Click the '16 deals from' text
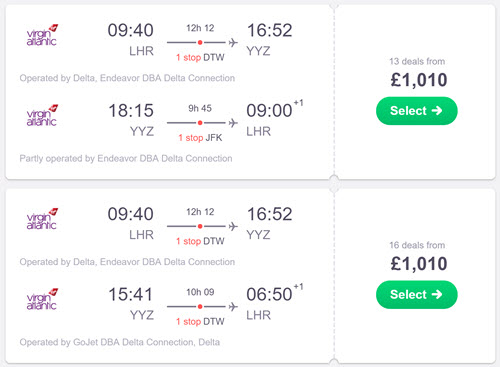 417,245
